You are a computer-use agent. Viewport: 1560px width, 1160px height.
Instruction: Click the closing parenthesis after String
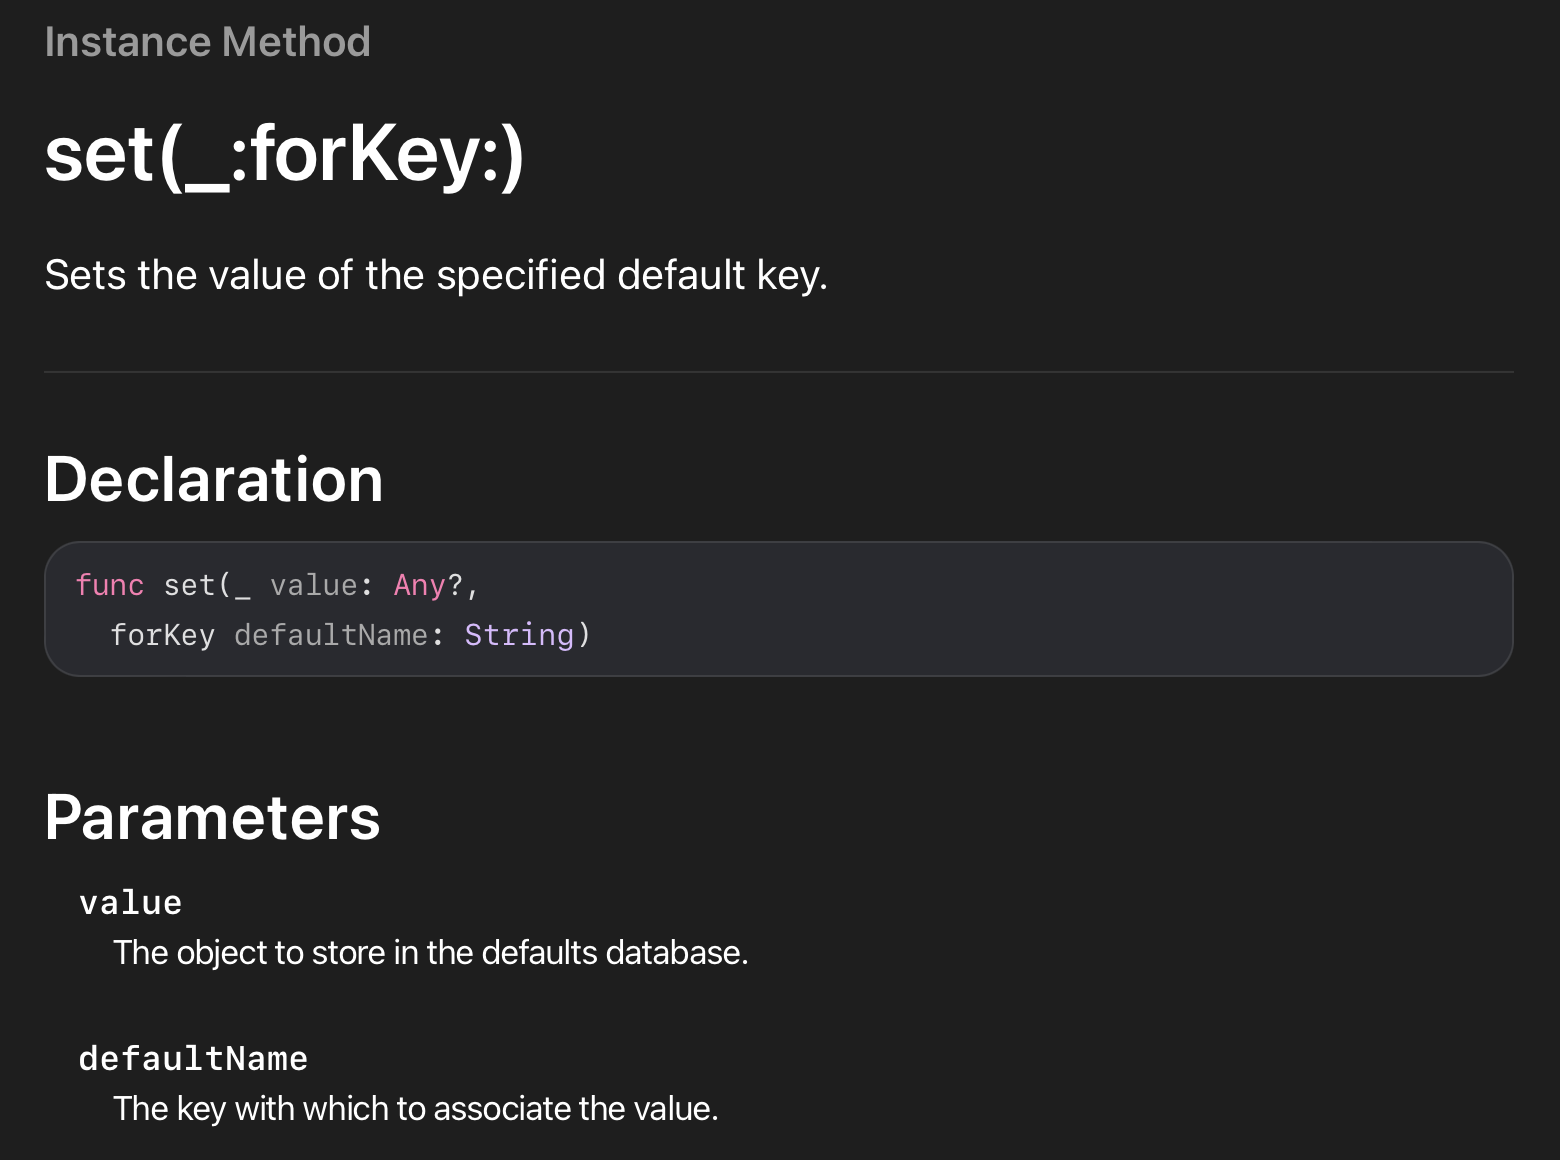584,635
